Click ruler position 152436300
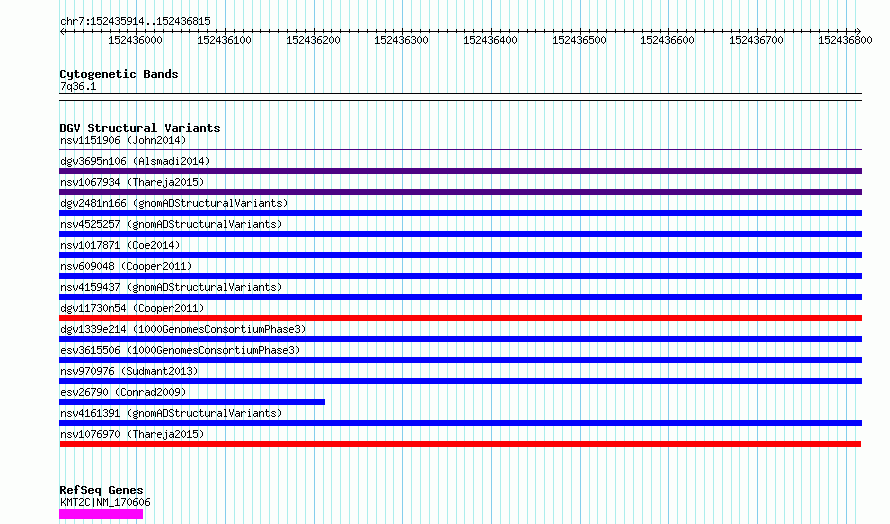Viewport: 890px width, 524px height. coord(401,40)
